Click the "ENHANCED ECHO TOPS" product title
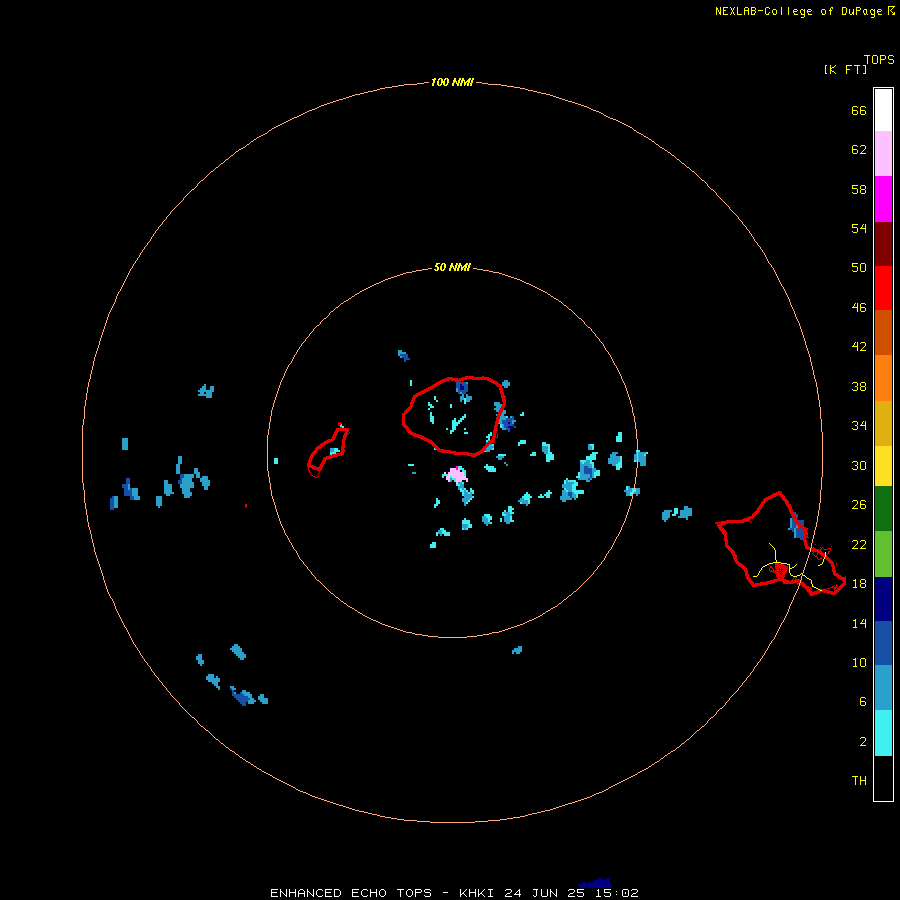Image resolution: width=900 pixels, height=900 pixels. coord(350,893)
